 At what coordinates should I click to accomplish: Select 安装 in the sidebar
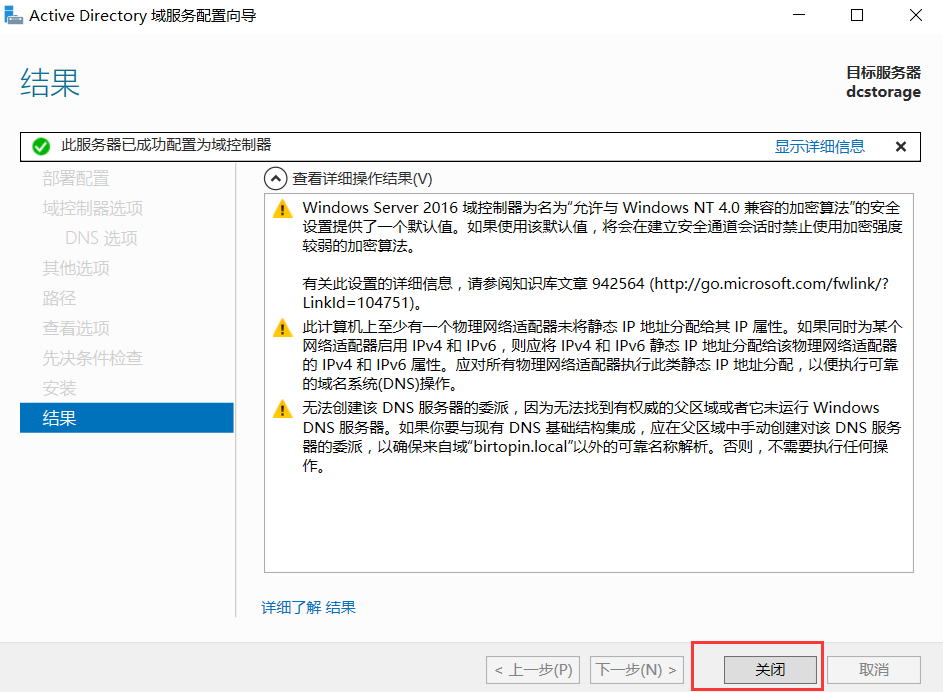coord(59,388)
